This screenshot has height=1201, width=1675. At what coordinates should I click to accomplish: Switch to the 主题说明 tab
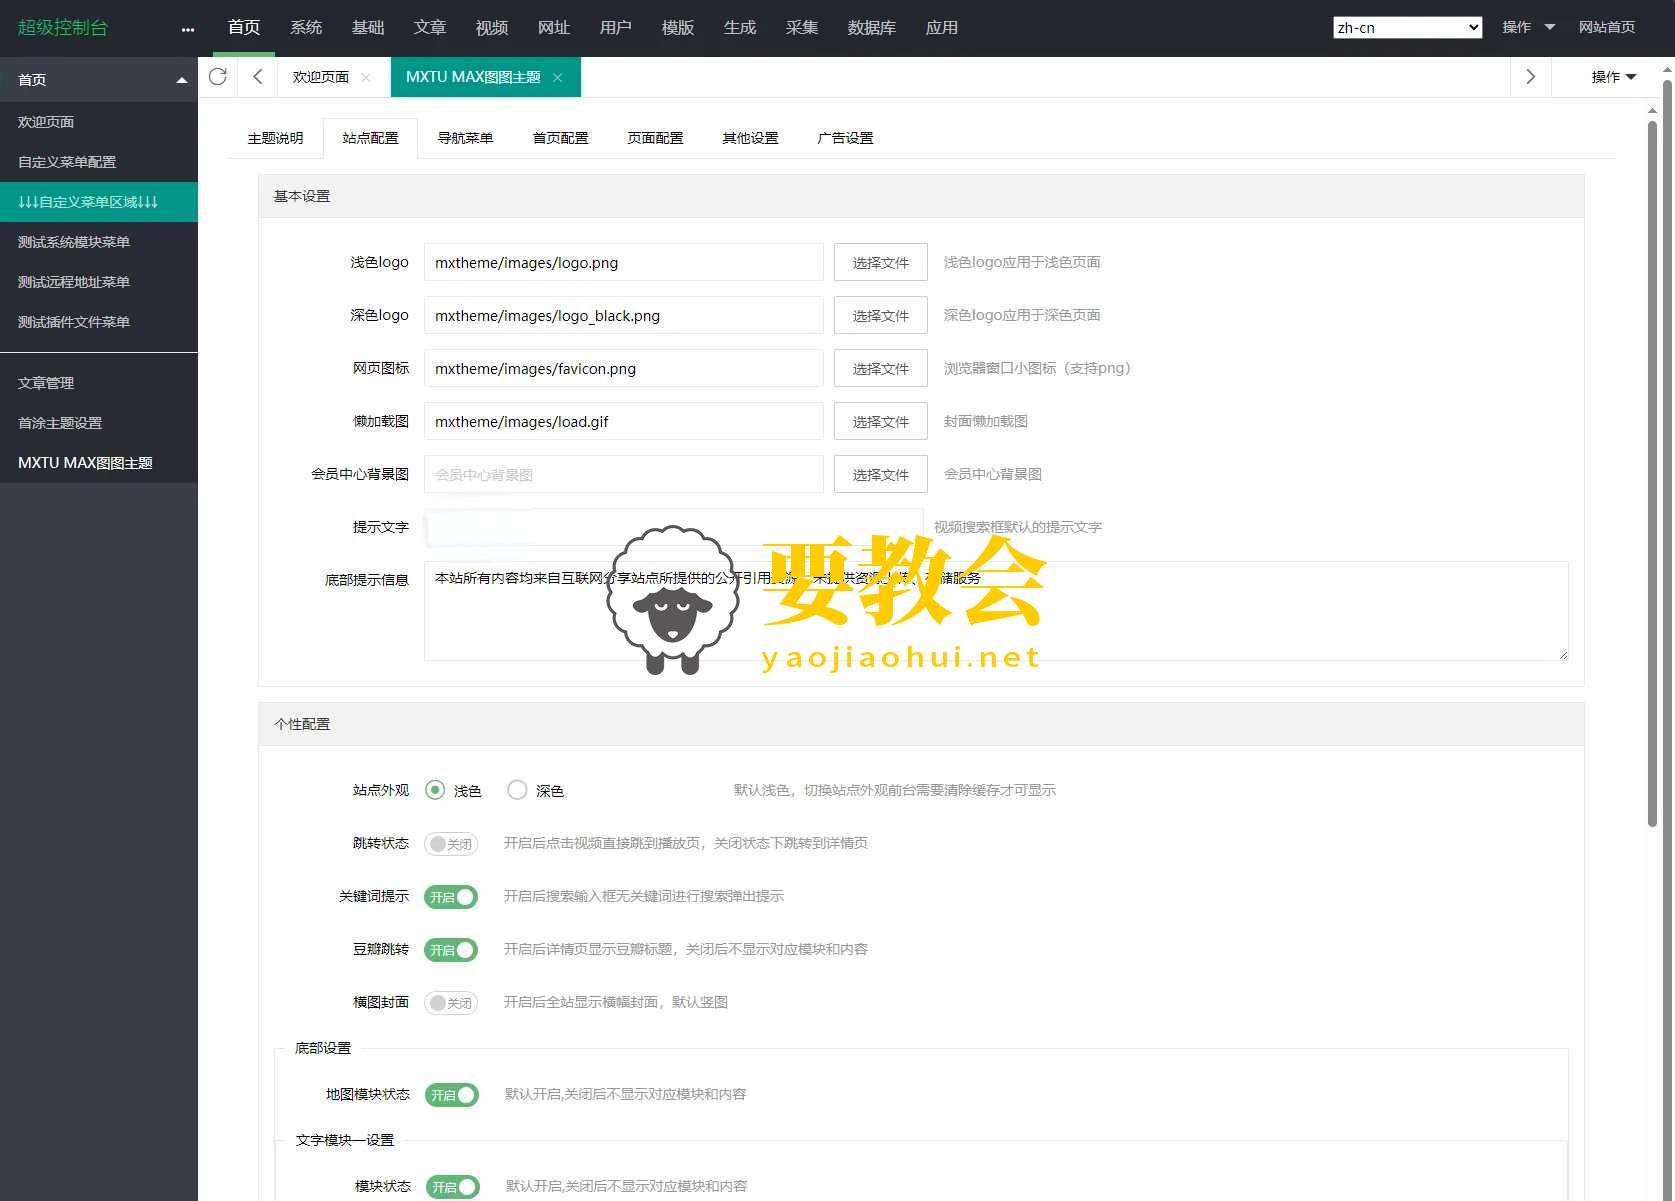[x=275, y=138]
